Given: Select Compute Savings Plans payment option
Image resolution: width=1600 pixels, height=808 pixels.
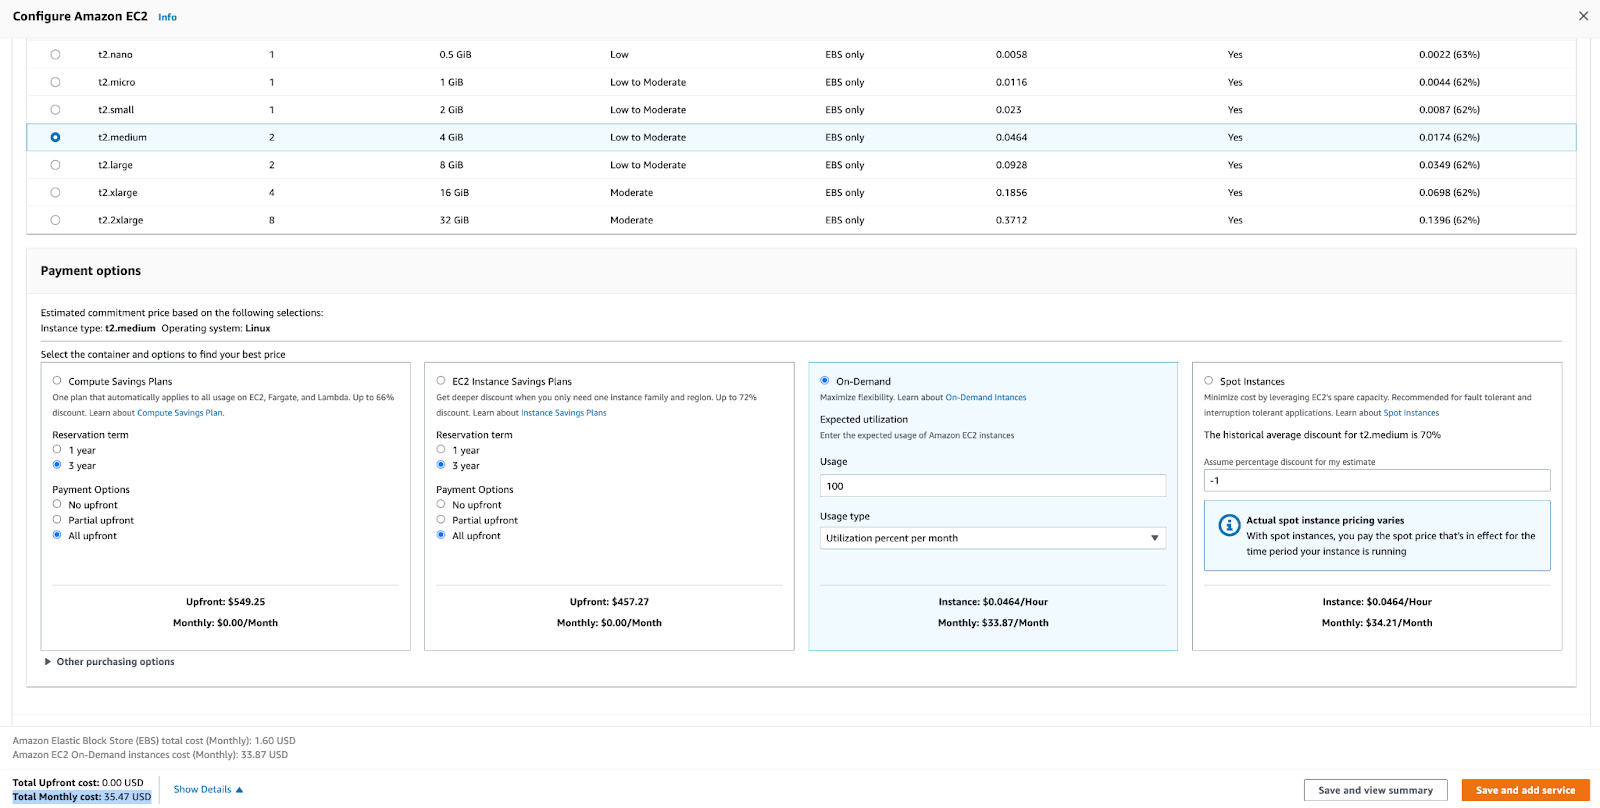Looking at the screenshot, I should 57,381.
